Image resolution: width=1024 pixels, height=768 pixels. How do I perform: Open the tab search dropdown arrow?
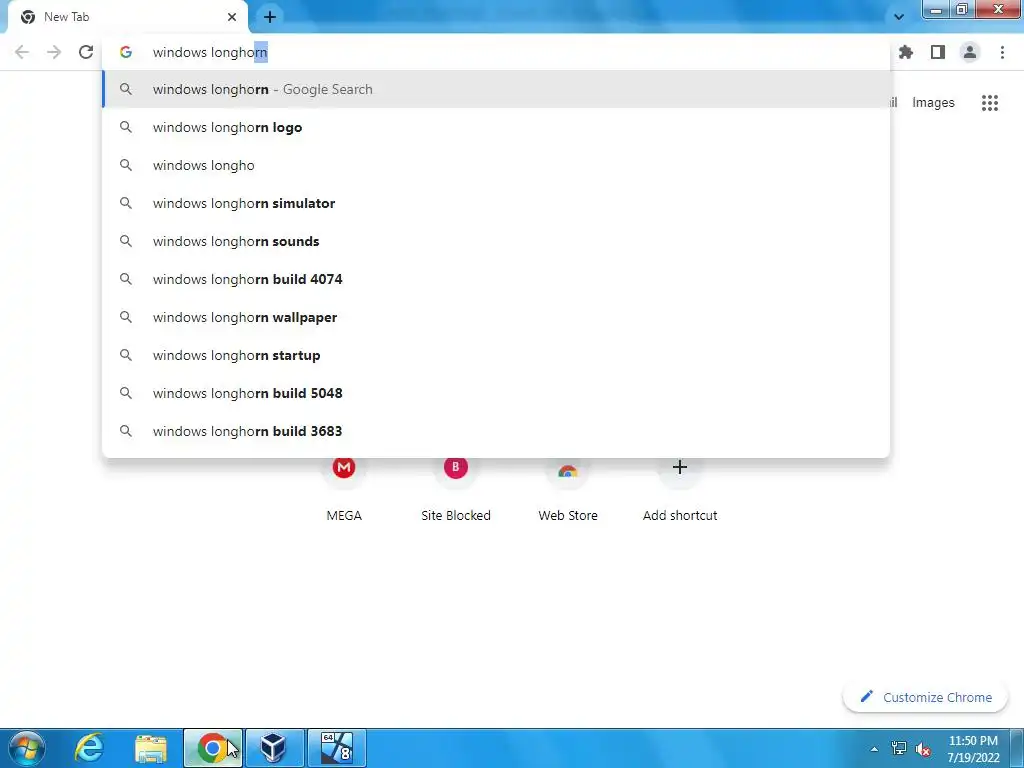pos(899,17)
